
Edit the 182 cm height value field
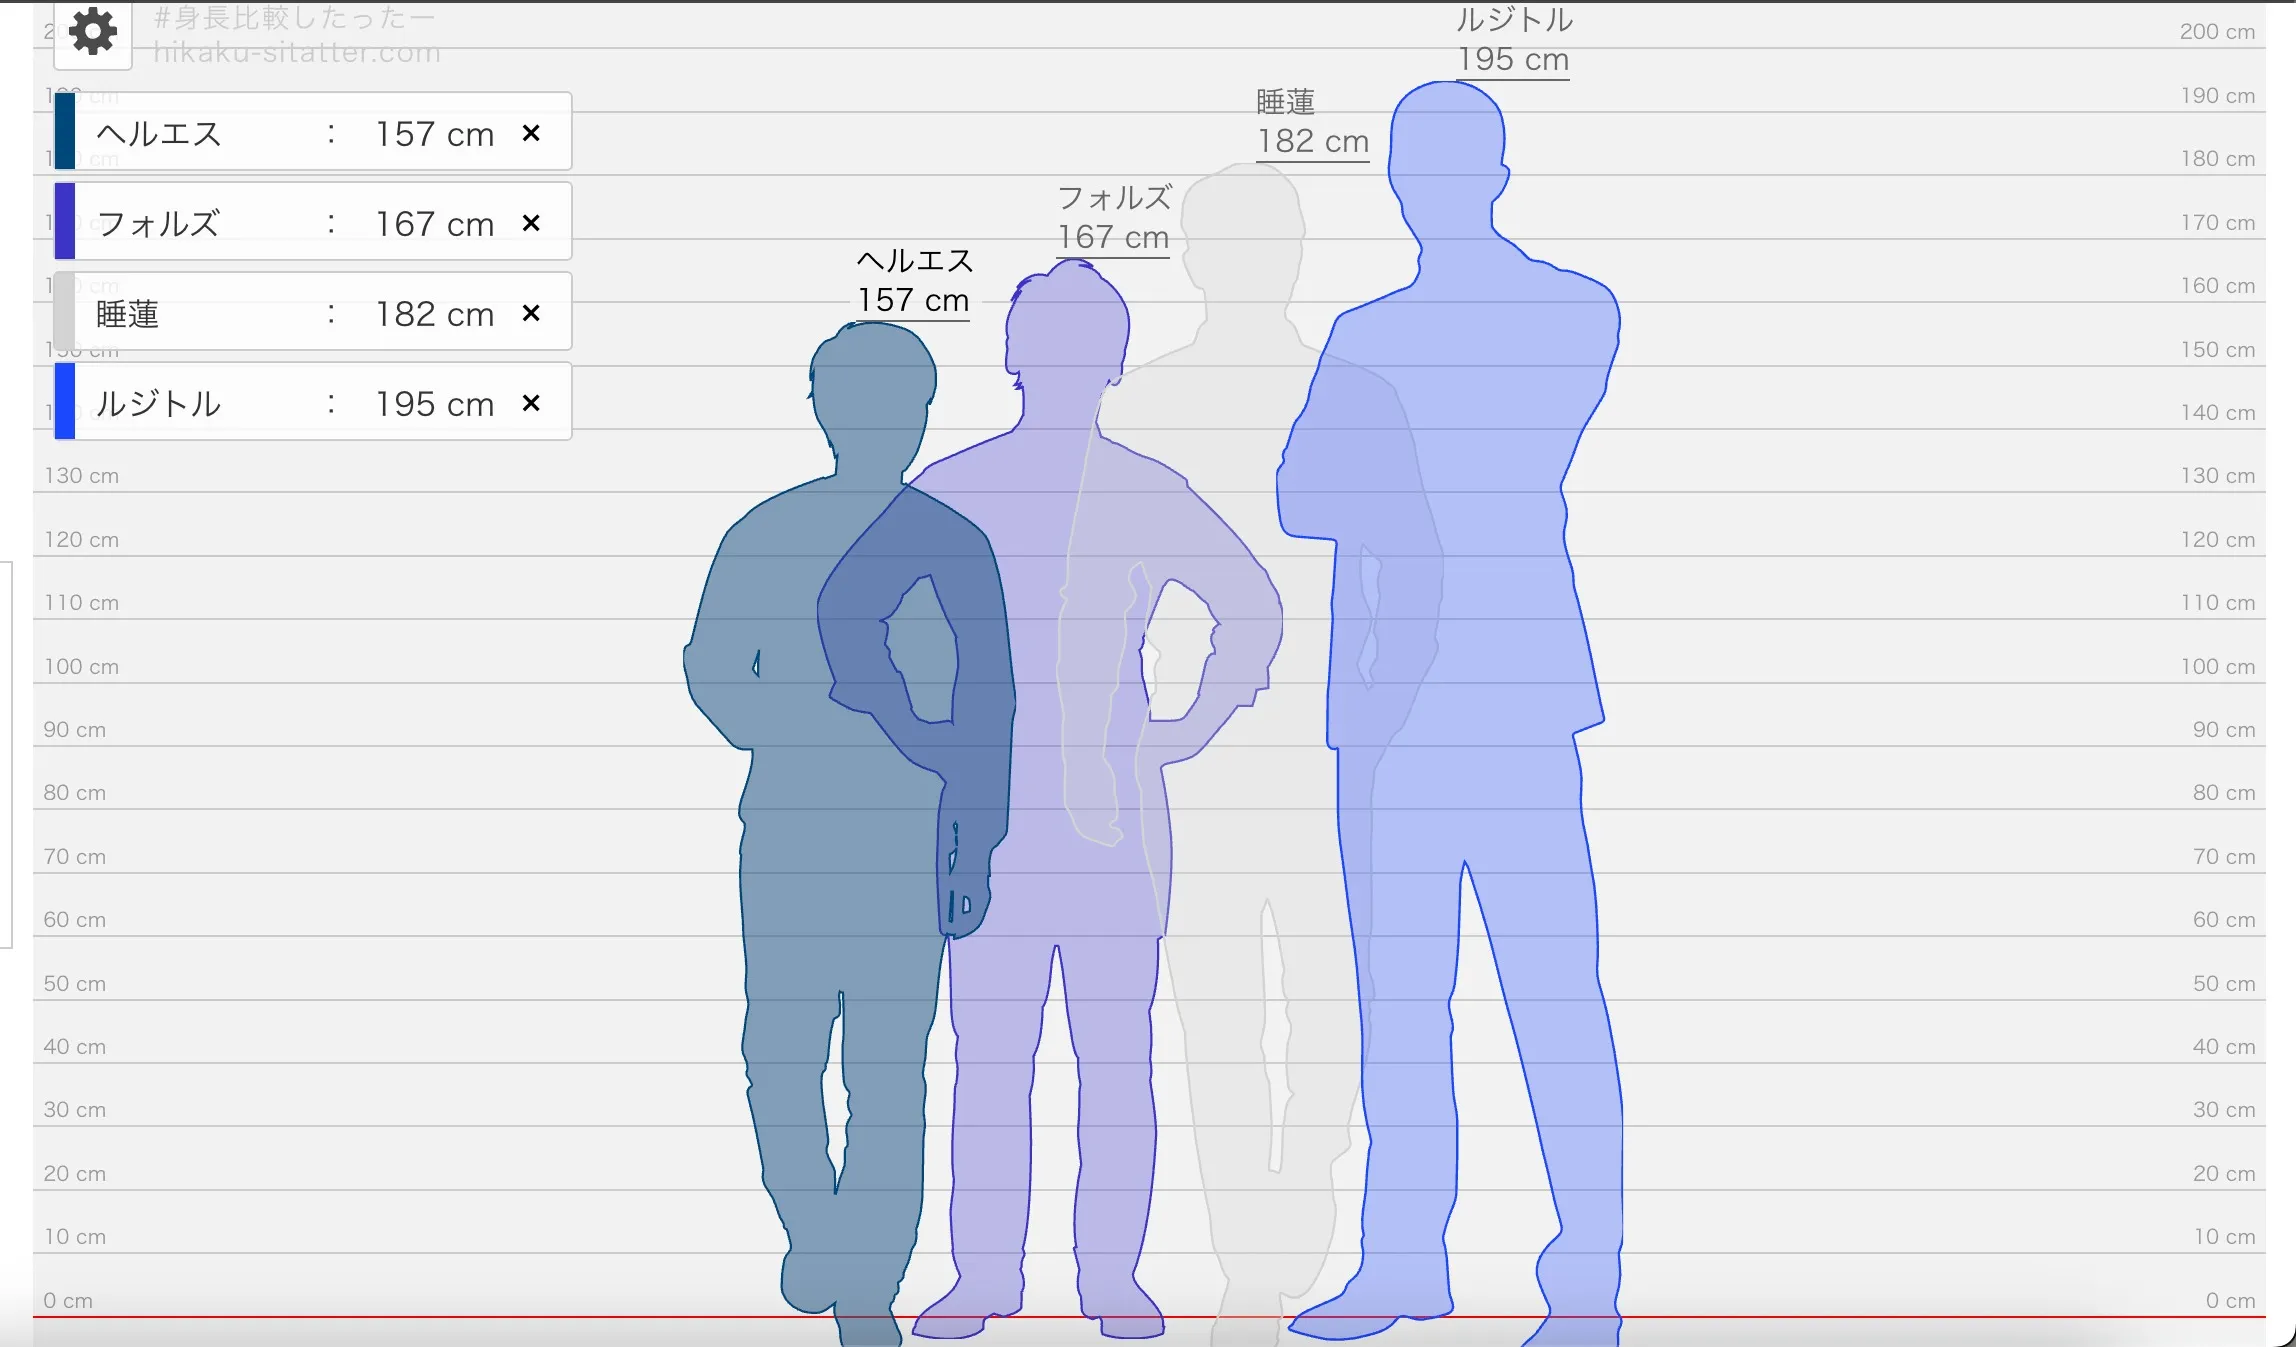click(434, 314)
